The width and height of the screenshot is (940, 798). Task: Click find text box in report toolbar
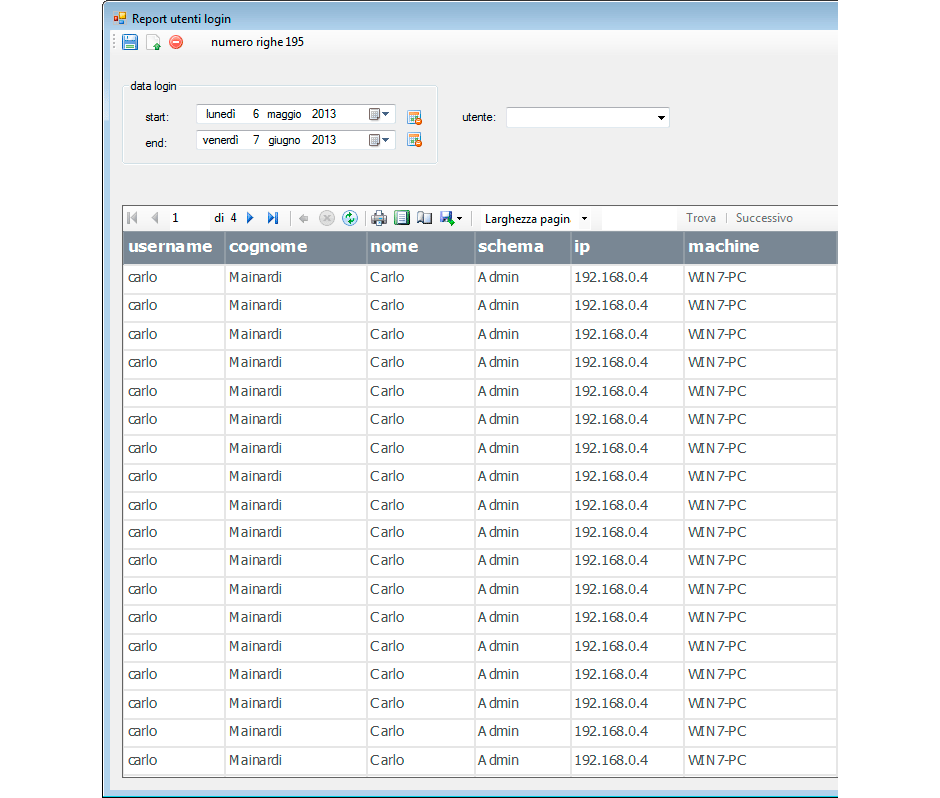click(639, 219)
